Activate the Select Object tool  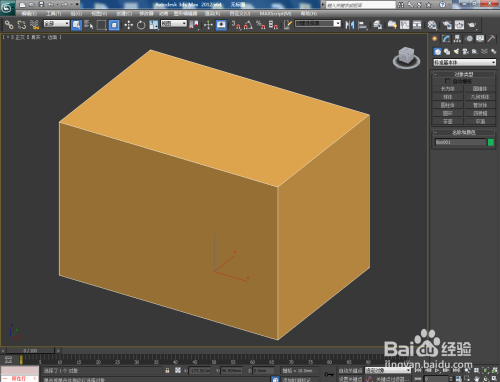(x=76, y=25)
